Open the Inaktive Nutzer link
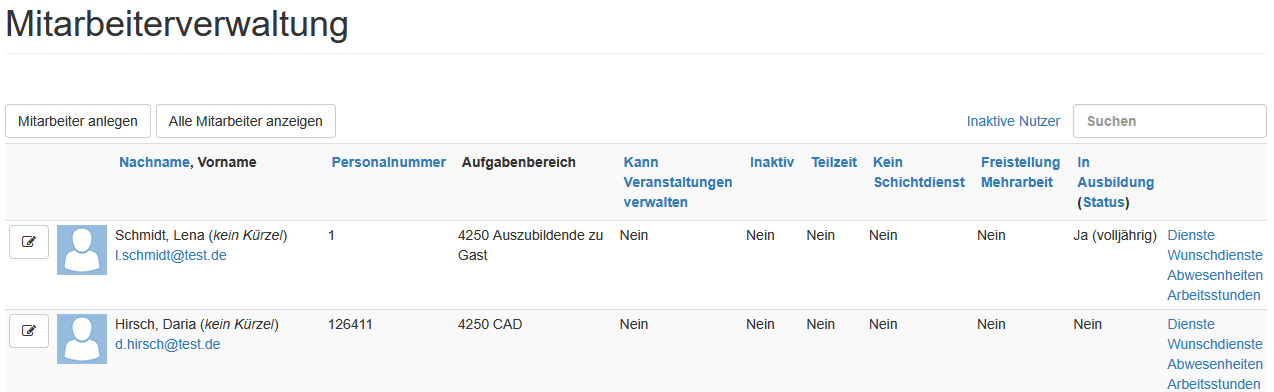Viewport: 1274px width, 392px height. pos(1013,121)
